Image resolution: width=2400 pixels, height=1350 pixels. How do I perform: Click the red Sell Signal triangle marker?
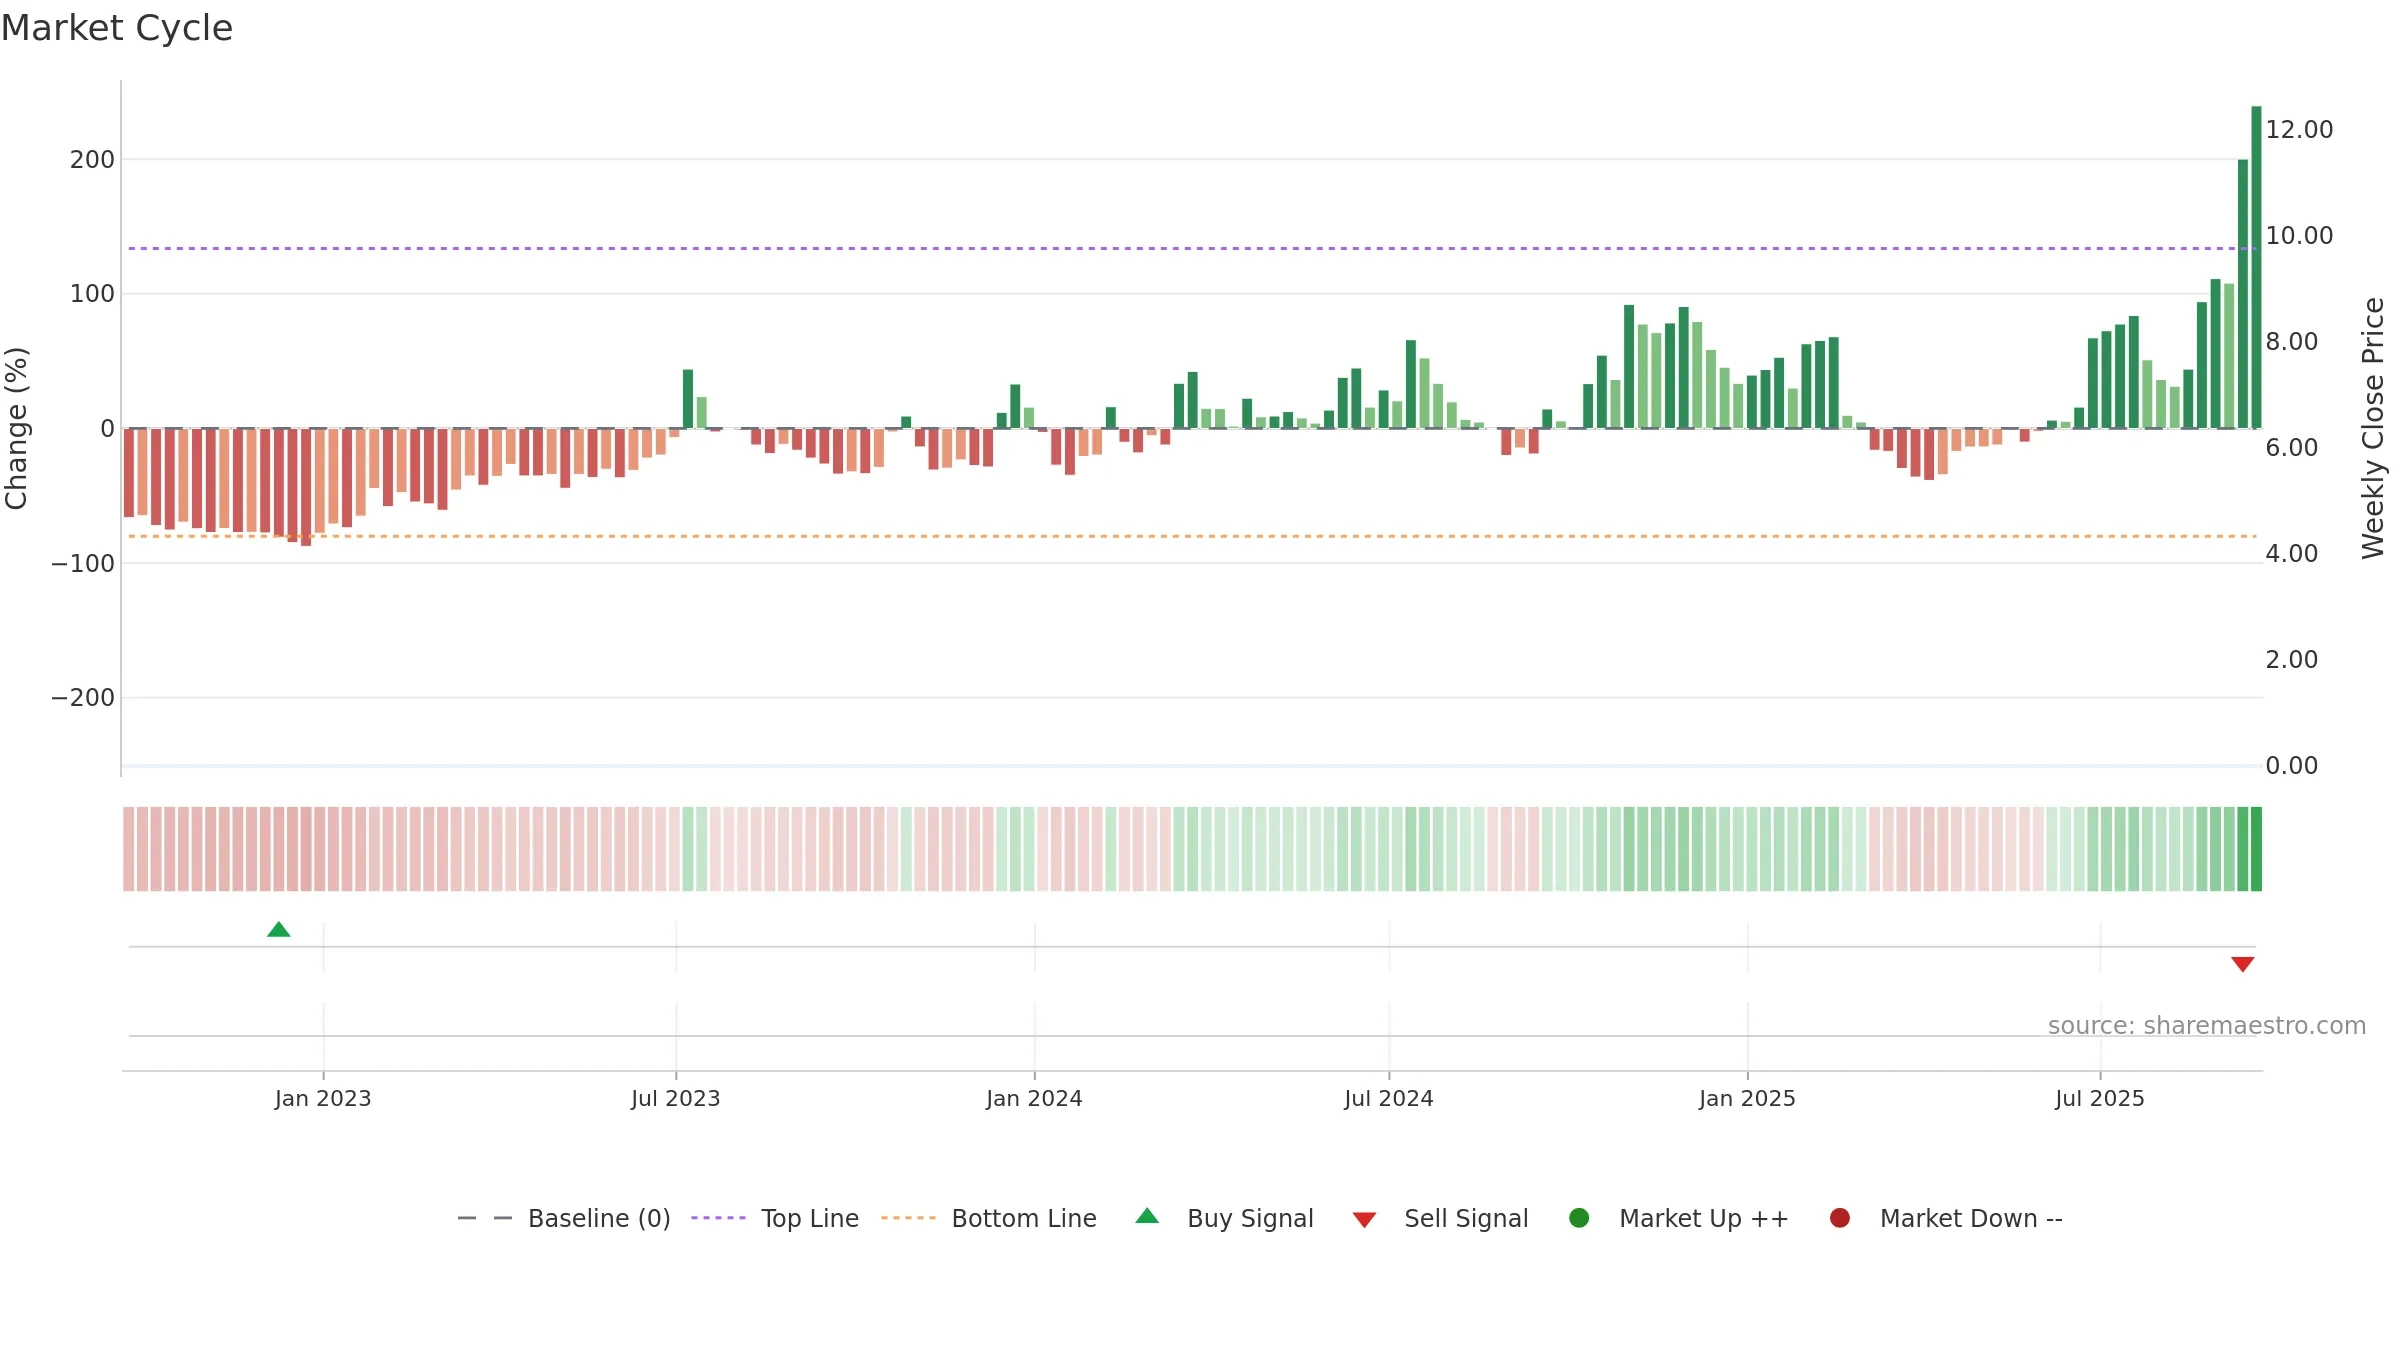coord(2243,964)
